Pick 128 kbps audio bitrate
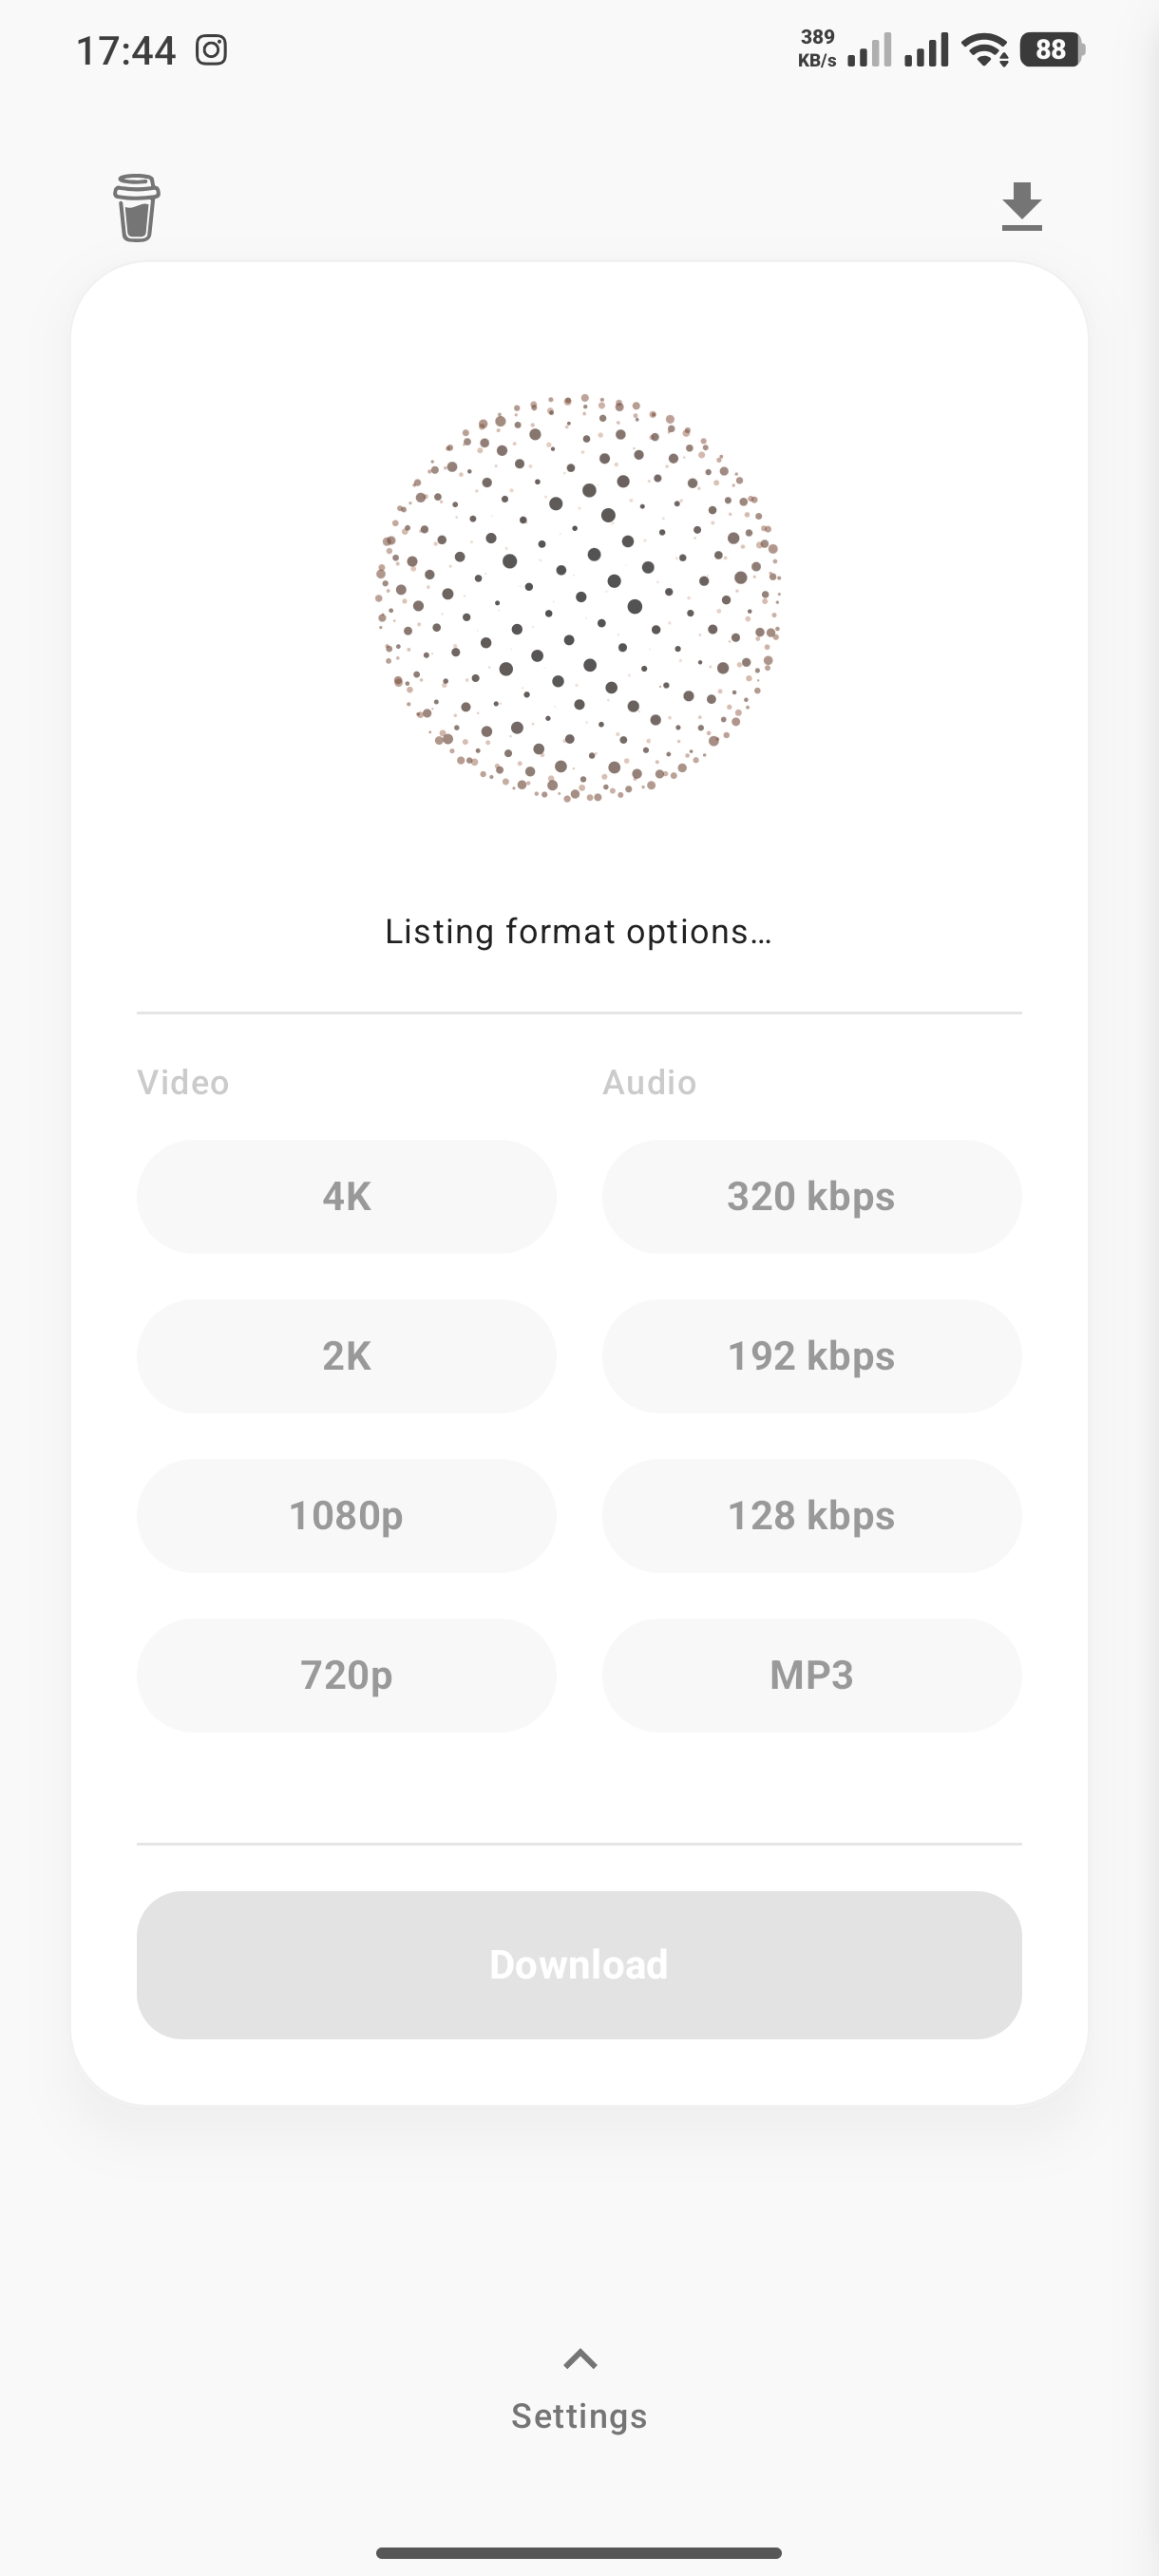 pos(811,1515)
